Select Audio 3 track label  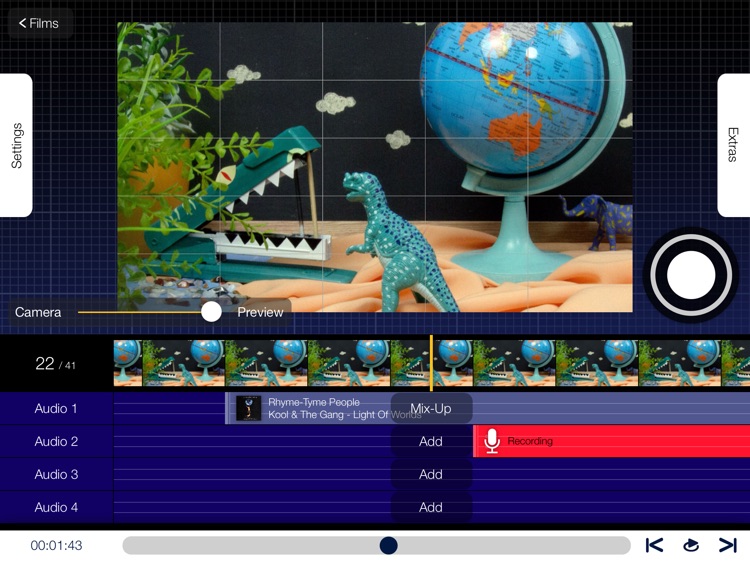pyautogui.click(x=56, y=475)
